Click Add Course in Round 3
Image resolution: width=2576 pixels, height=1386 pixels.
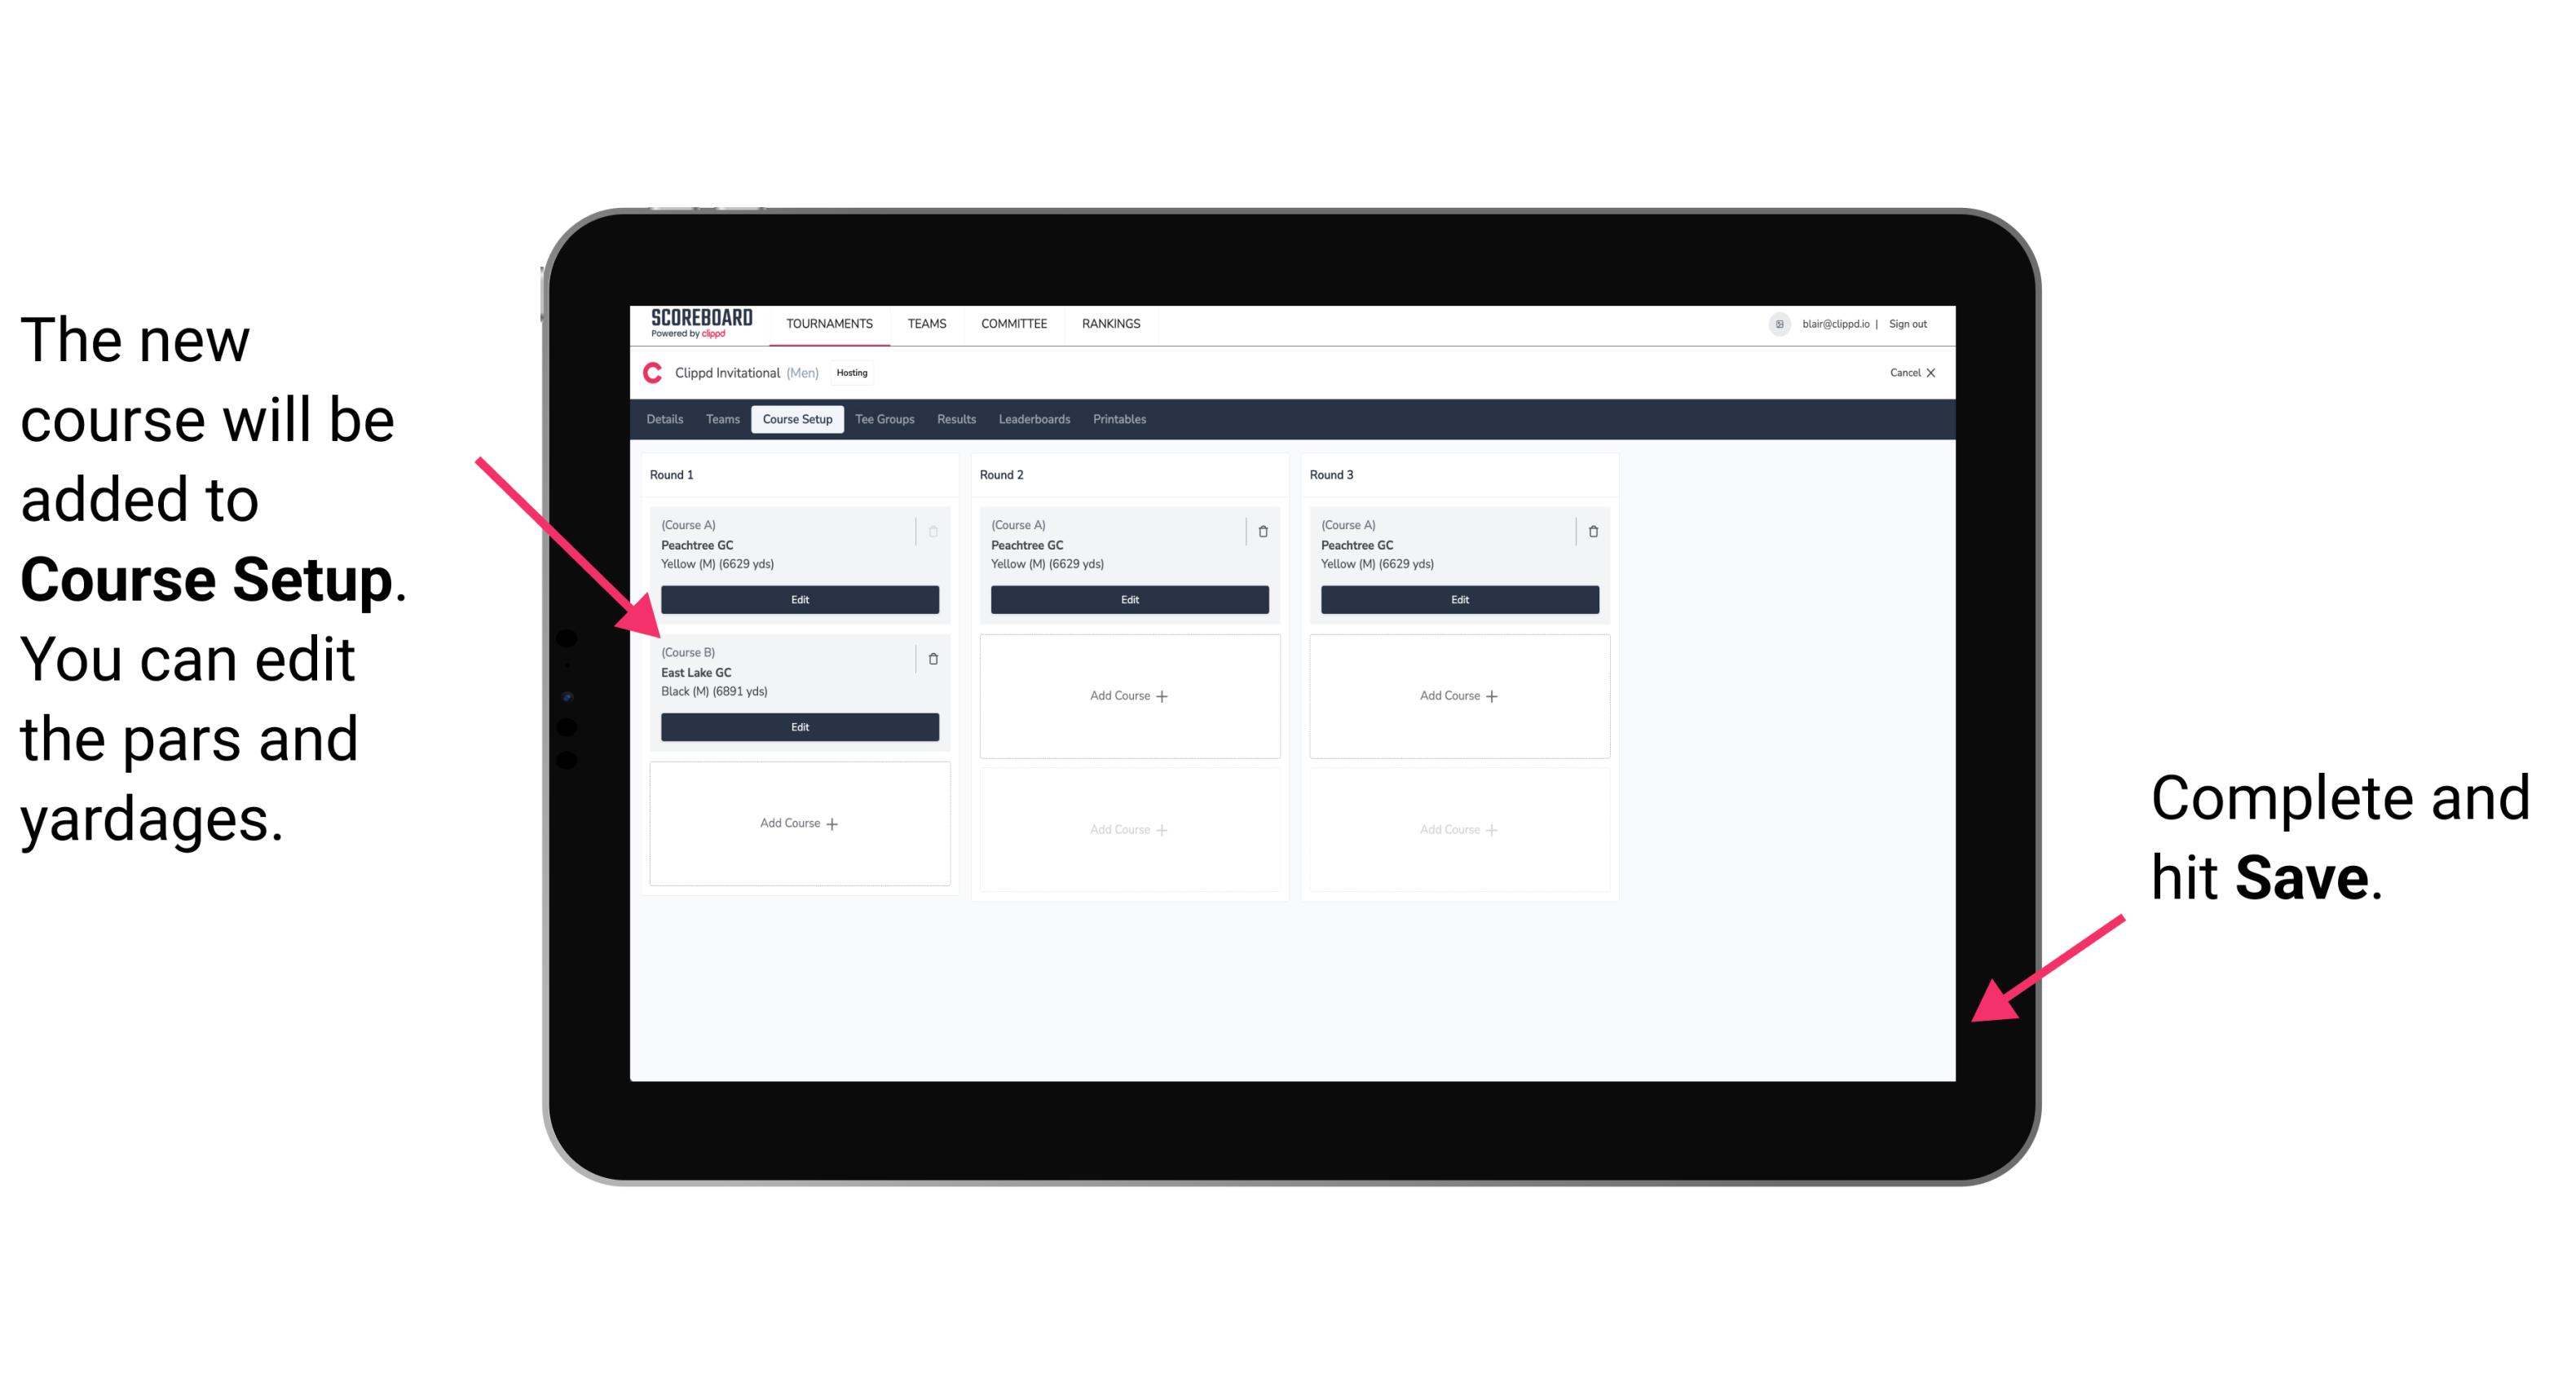pyautogui.click(x=1457, y=693)
